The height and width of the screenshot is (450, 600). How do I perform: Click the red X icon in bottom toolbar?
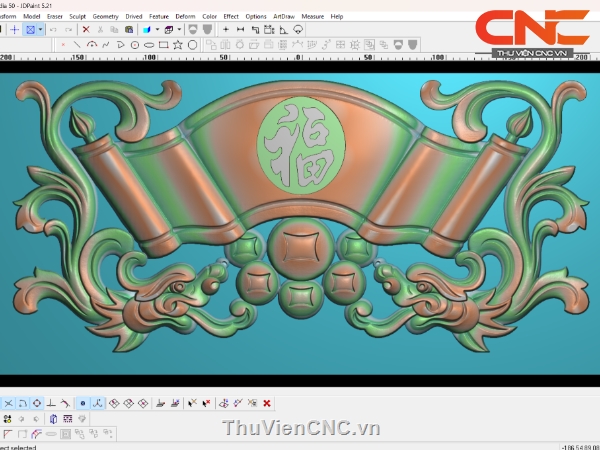pos(266,403)
